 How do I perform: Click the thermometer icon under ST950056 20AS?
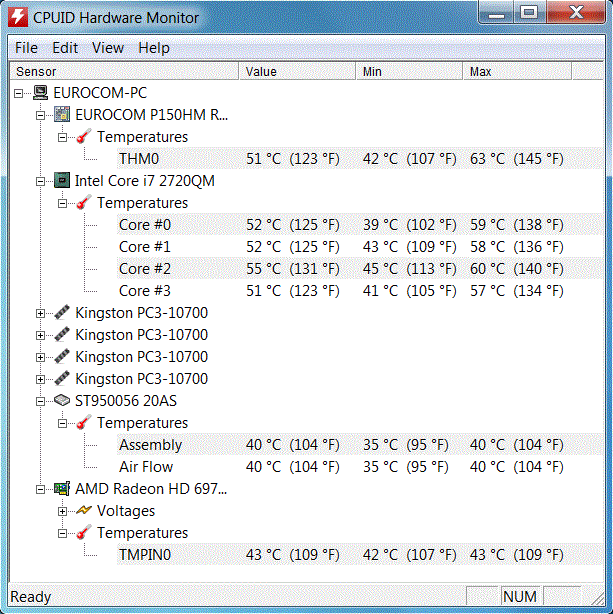point(84,423)
